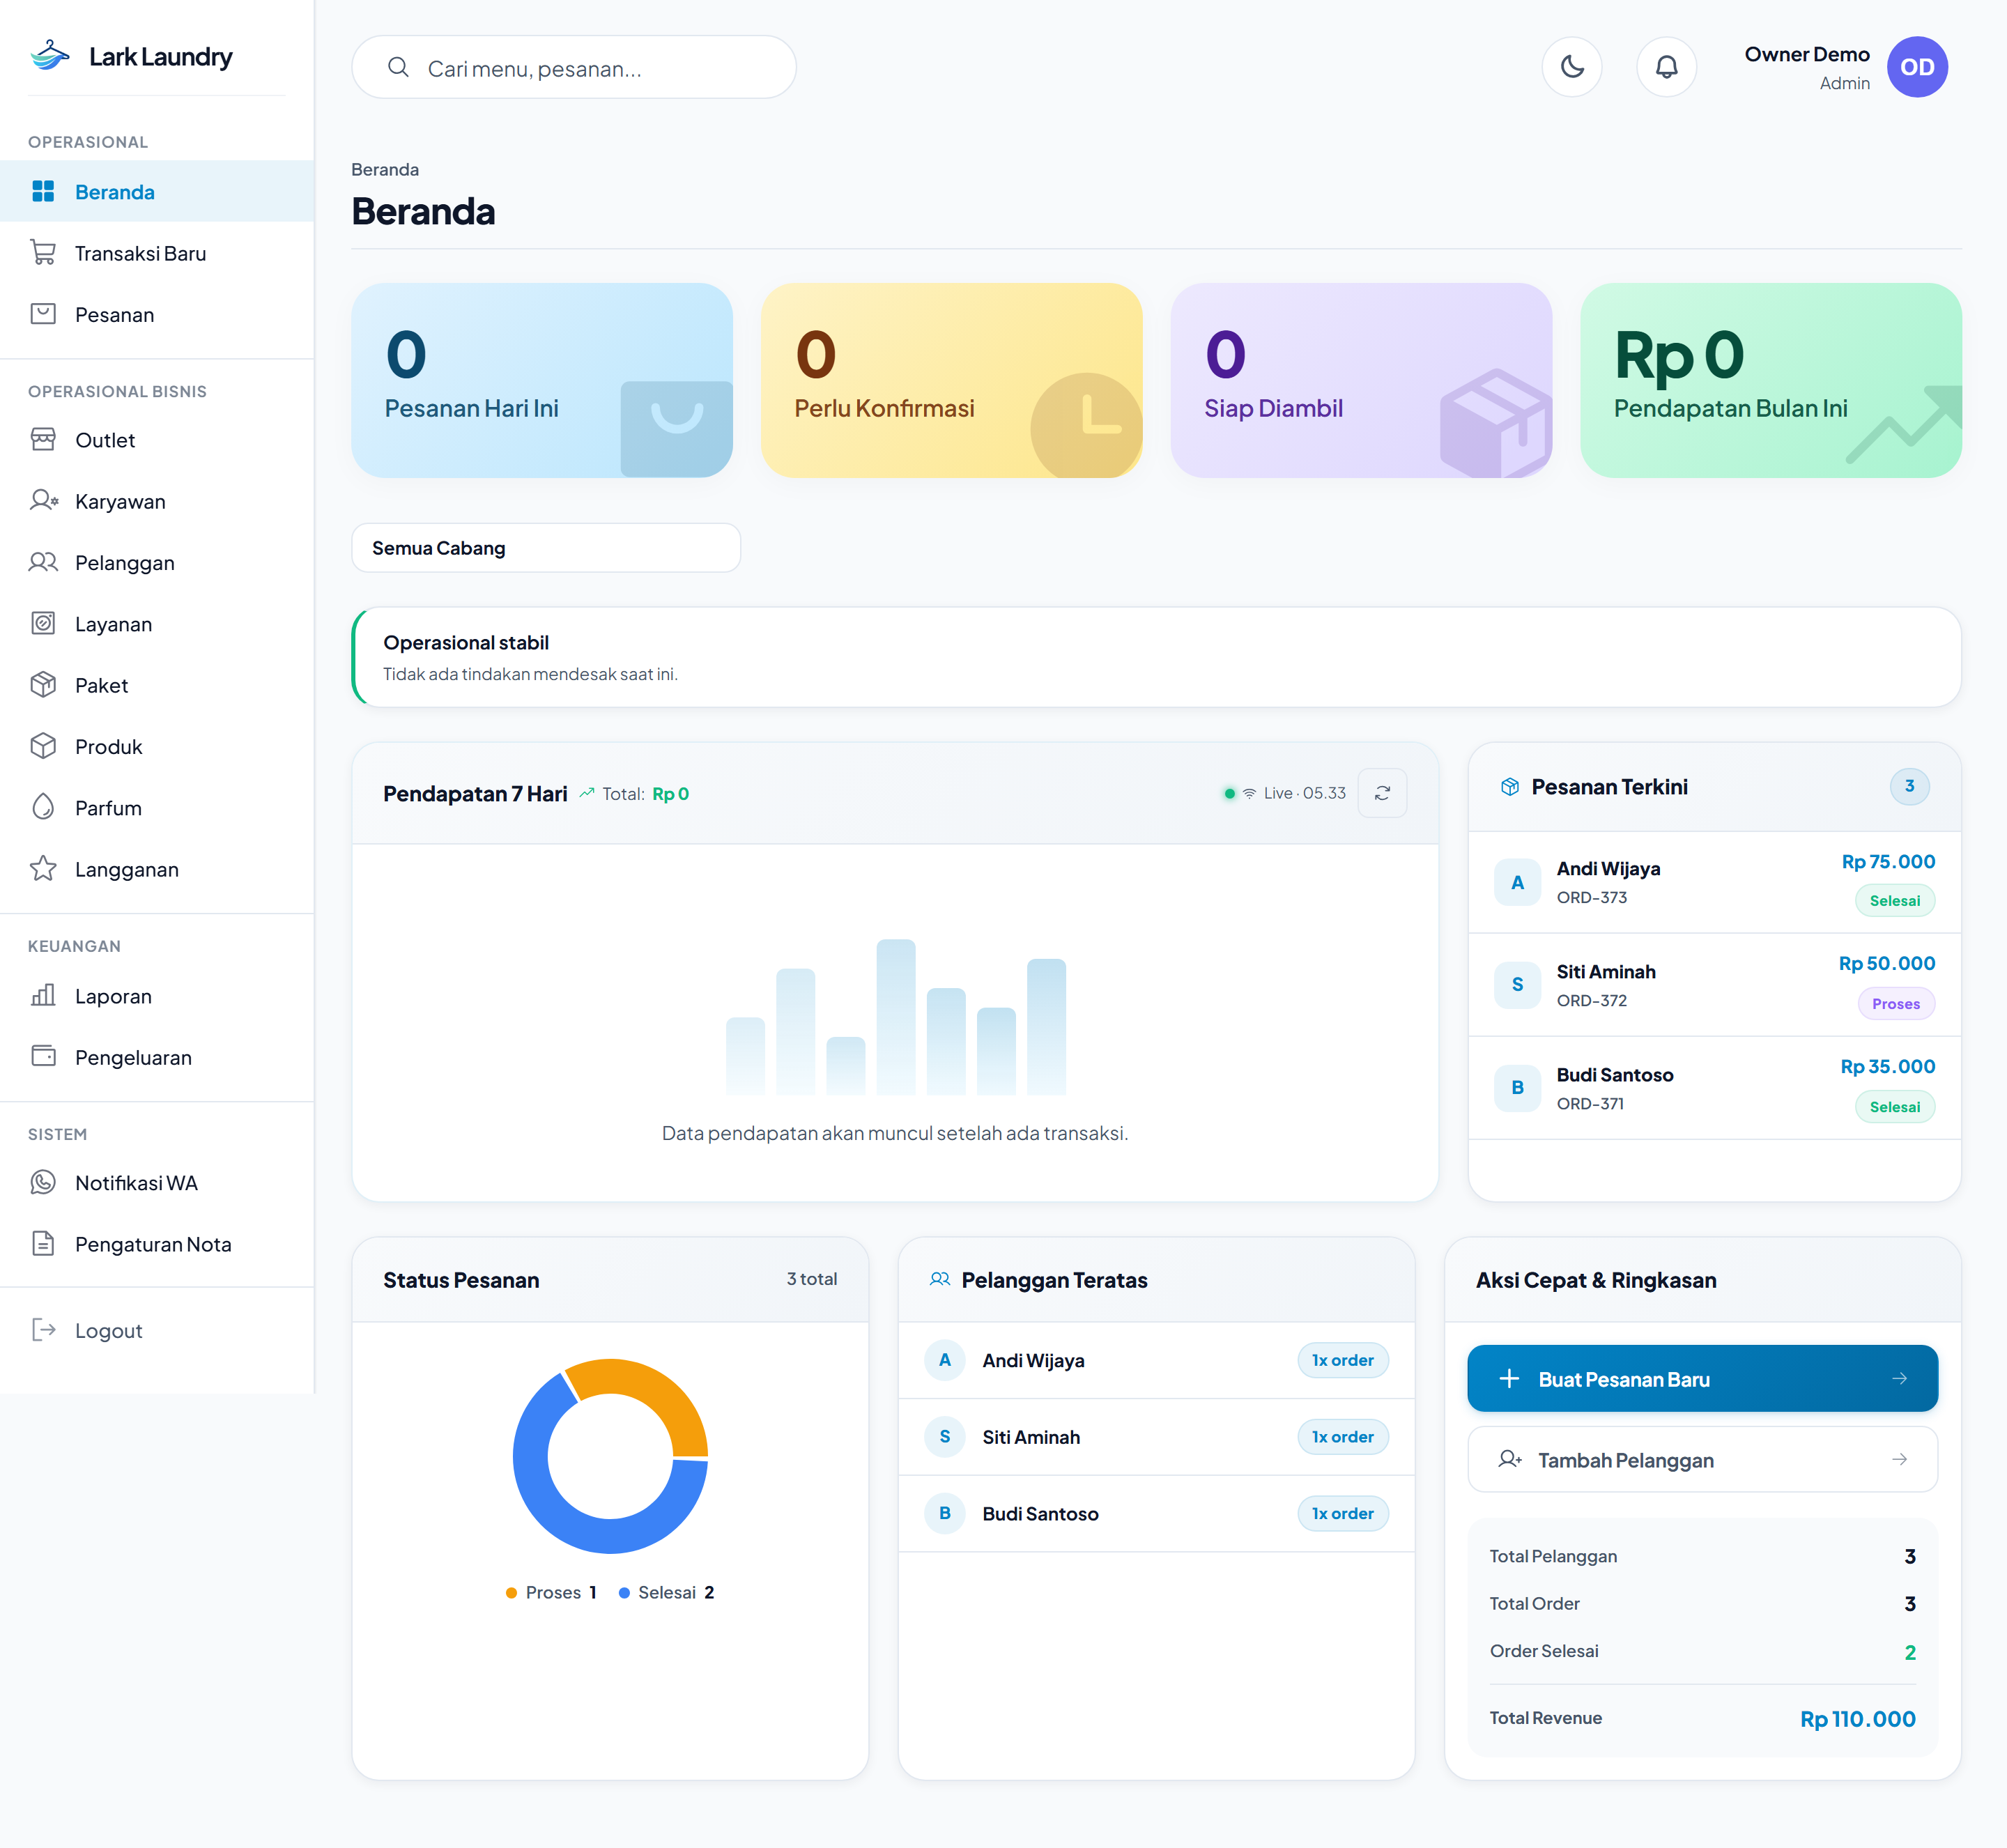This screenshot has width=2007, height=1848.
Task: Click the Karyawan employee icon
Action: pyautogui.click(x=43, y=501)
